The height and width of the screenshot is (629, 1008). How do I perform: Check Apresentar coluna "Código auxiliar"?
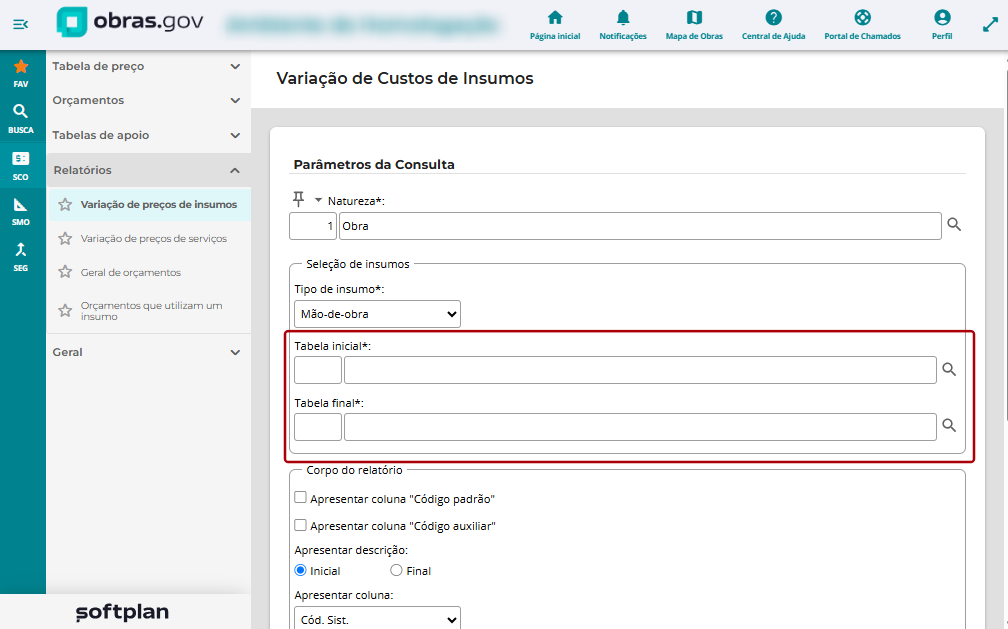tap(300, 525)
